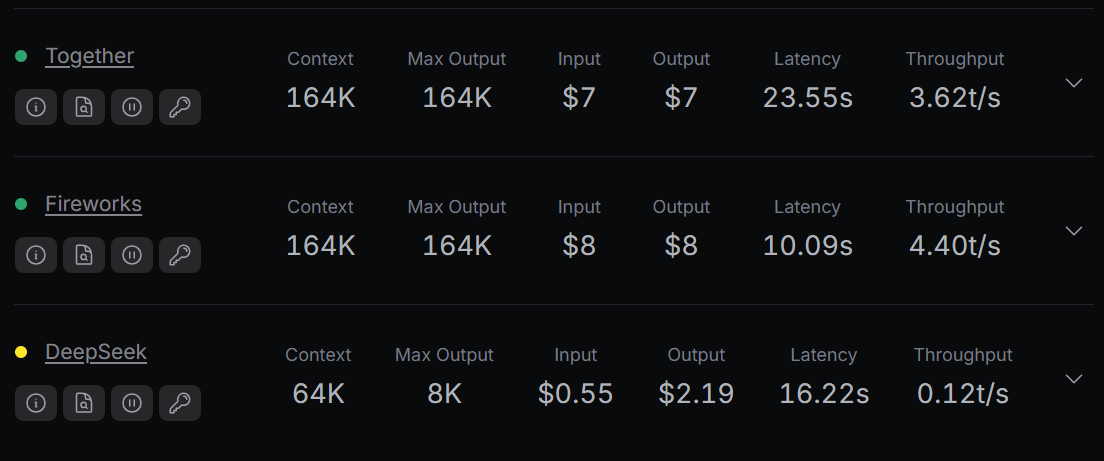Expand the Fireworks provider row chevron
The width and height of the screenshot is (1104, 461).
[x=1074, y=231]
